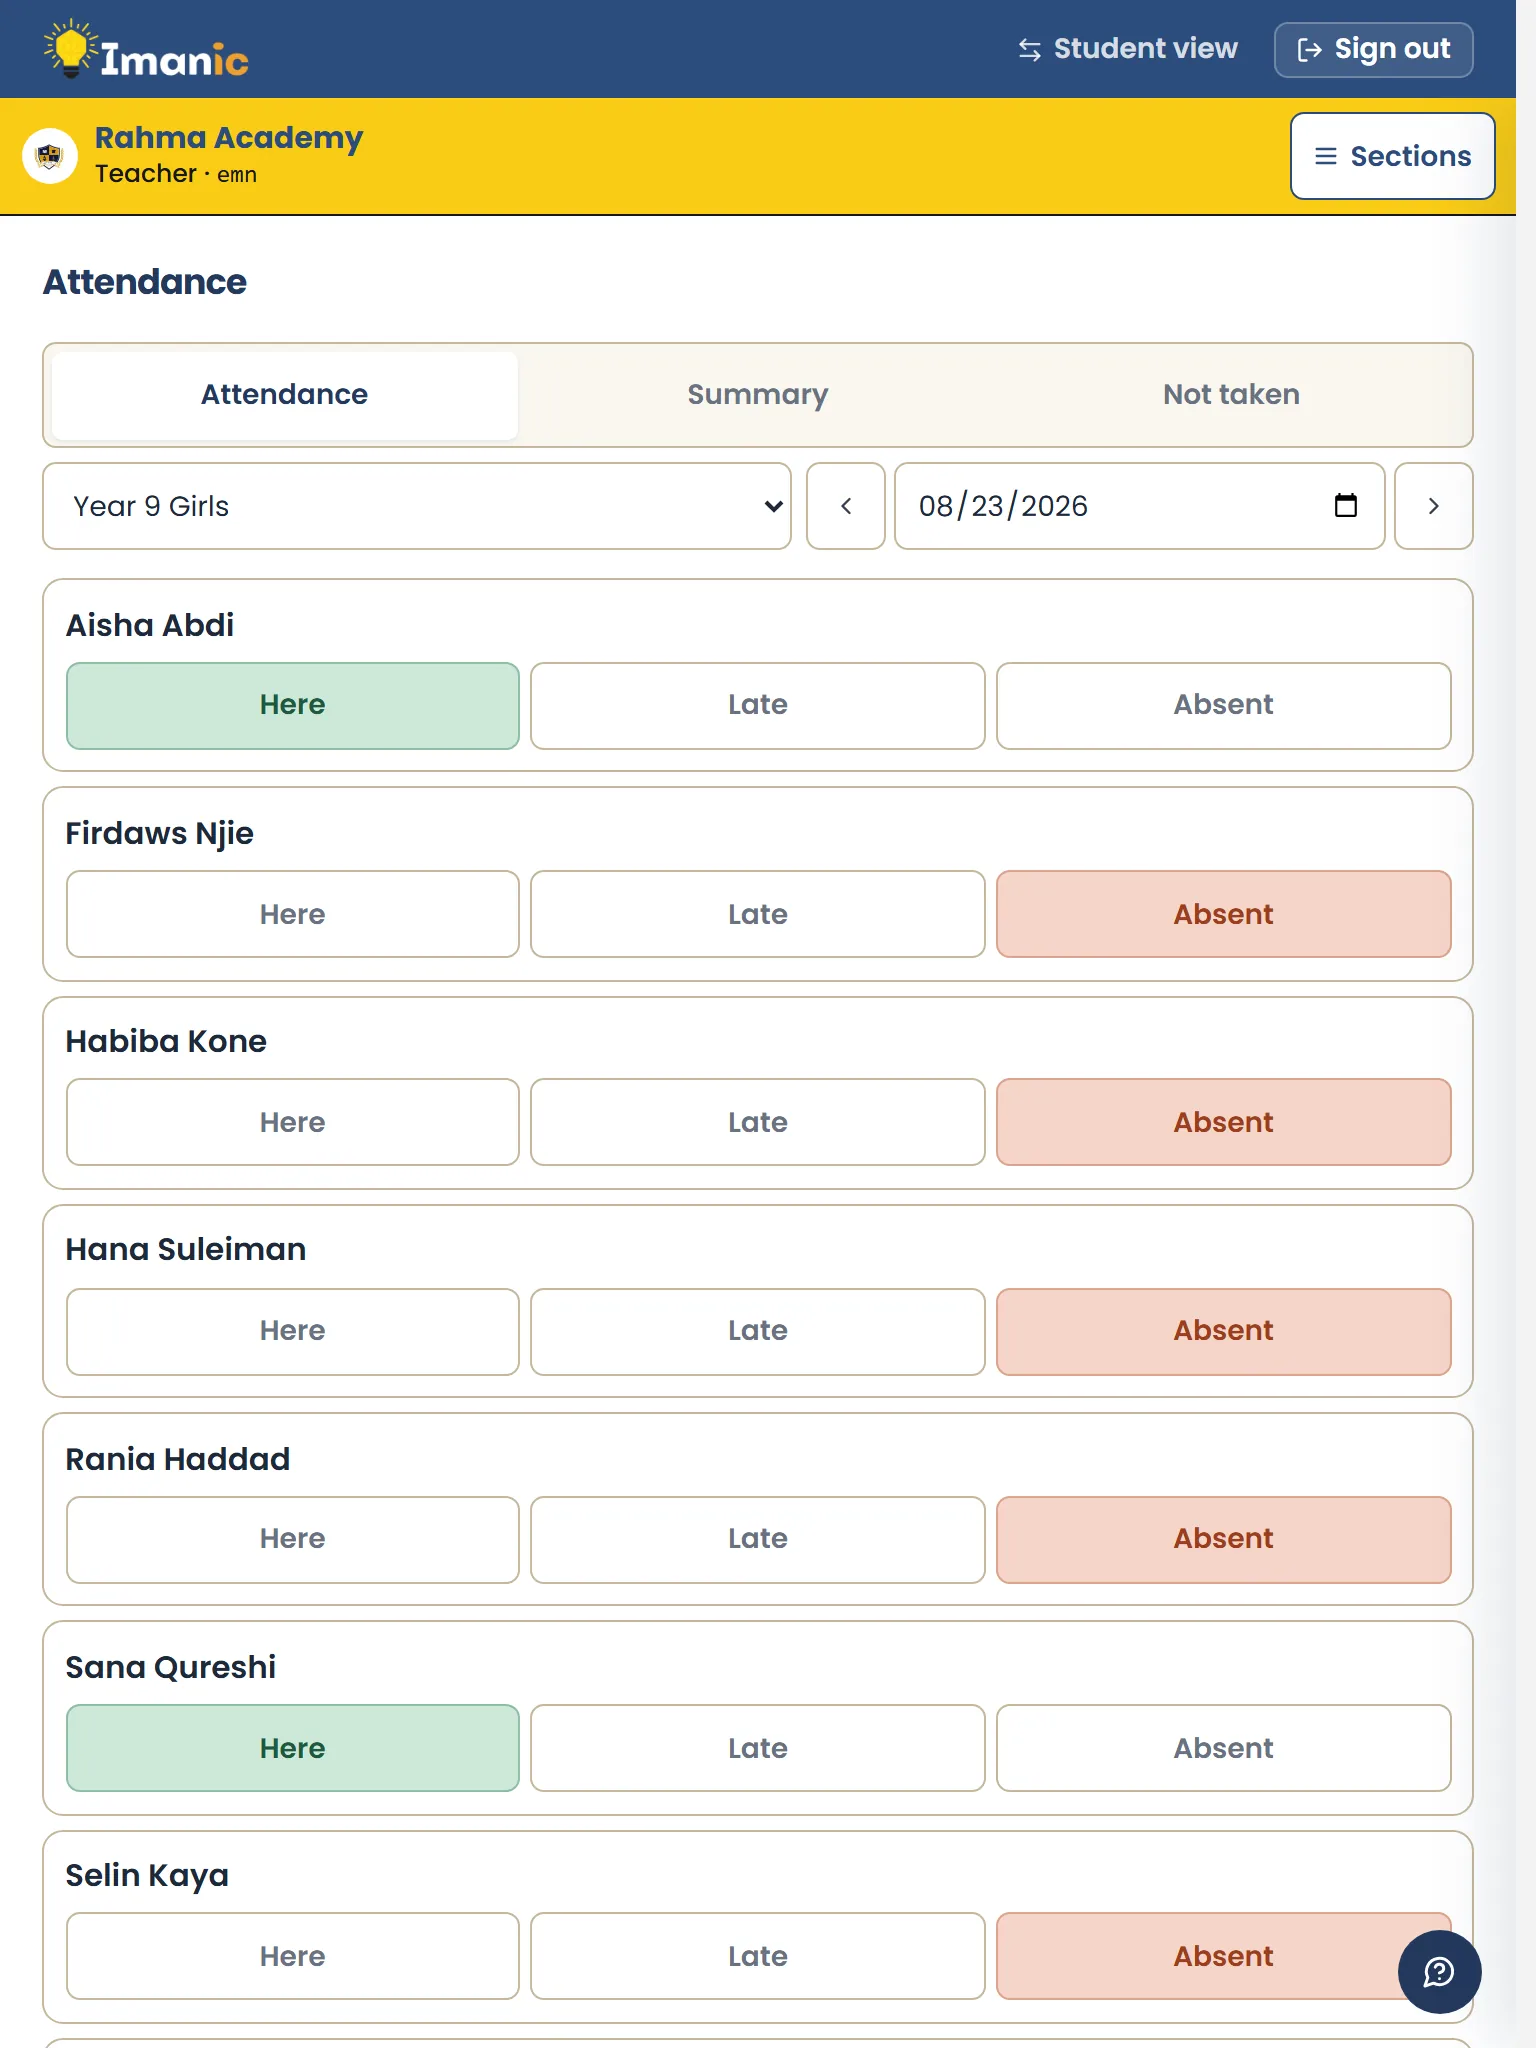The height and width of the screenshot is (2048, 1536).
Task: Mark Selin Kaya as Absent
Action: [x=1224, y=1956]
